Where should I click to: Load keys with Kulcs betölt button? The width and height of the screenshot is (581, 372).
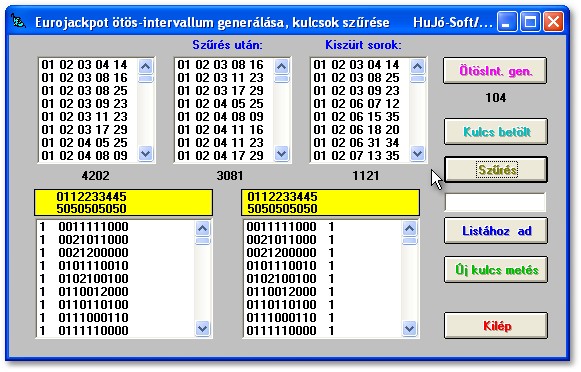coord(496,132)
